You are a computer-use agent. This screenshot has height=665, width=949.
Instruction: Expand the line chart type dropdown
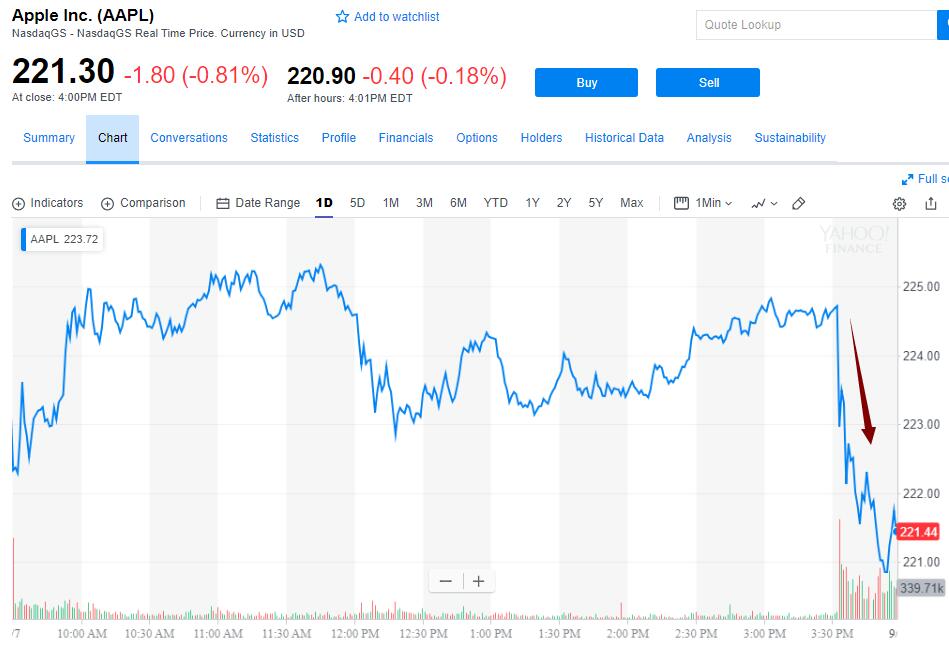(764, 203)
